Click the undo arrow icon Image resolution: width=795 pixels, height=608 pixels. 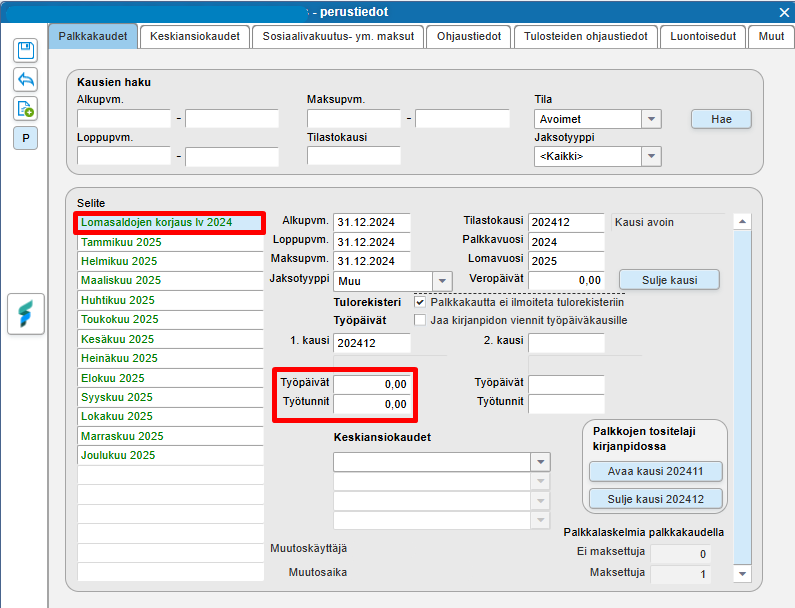point(25,80)
